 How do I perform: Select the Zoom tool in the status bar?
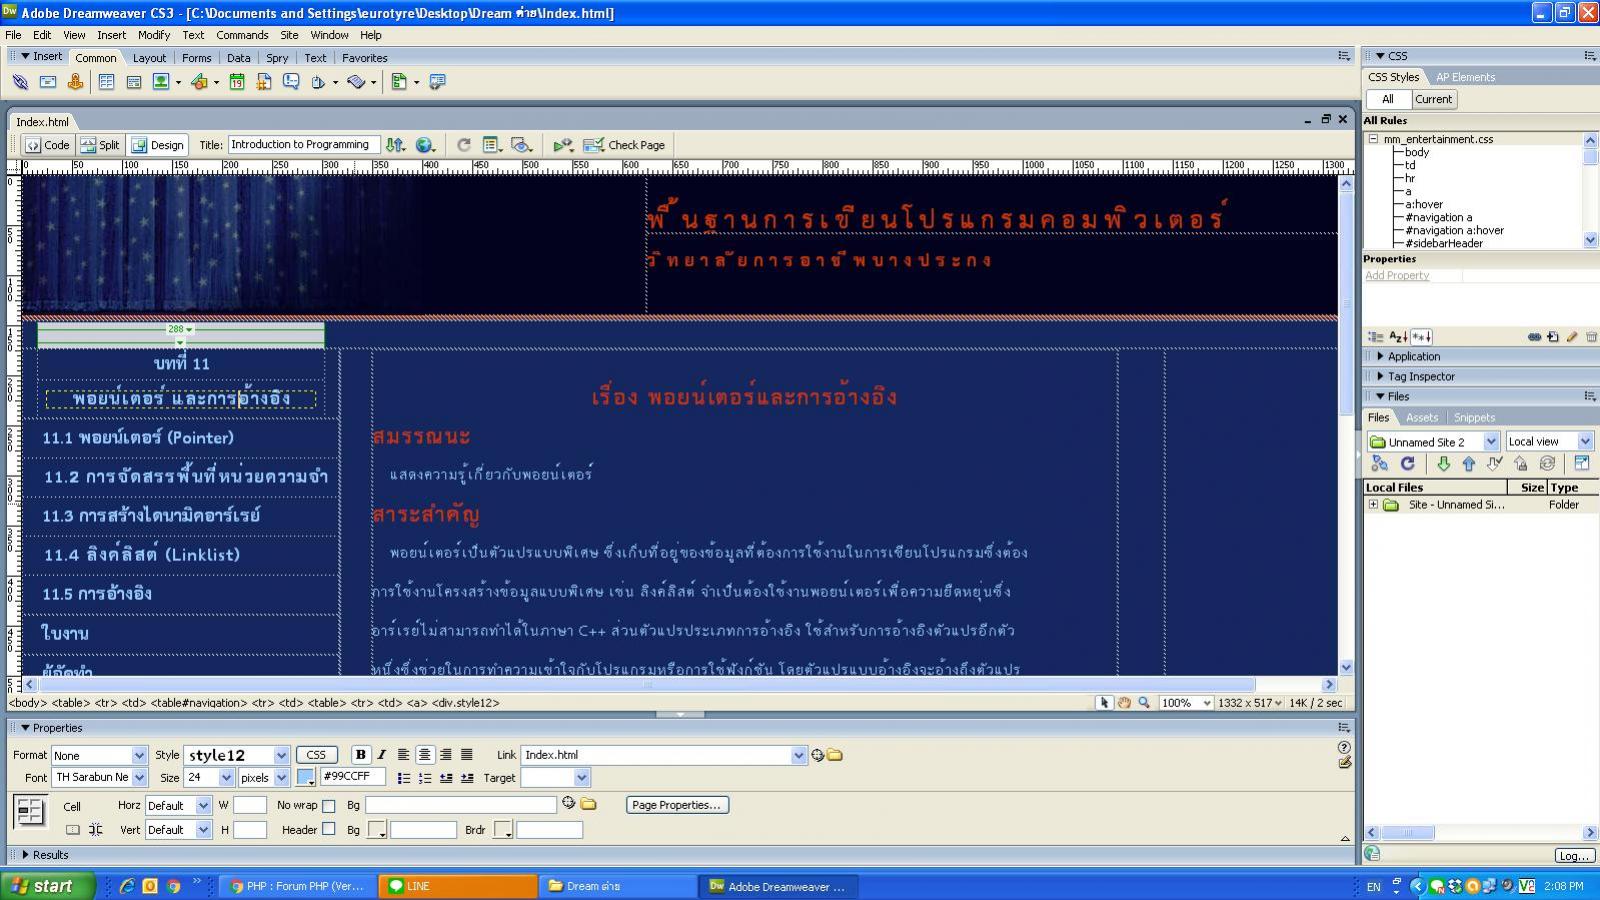[1144, 703]
